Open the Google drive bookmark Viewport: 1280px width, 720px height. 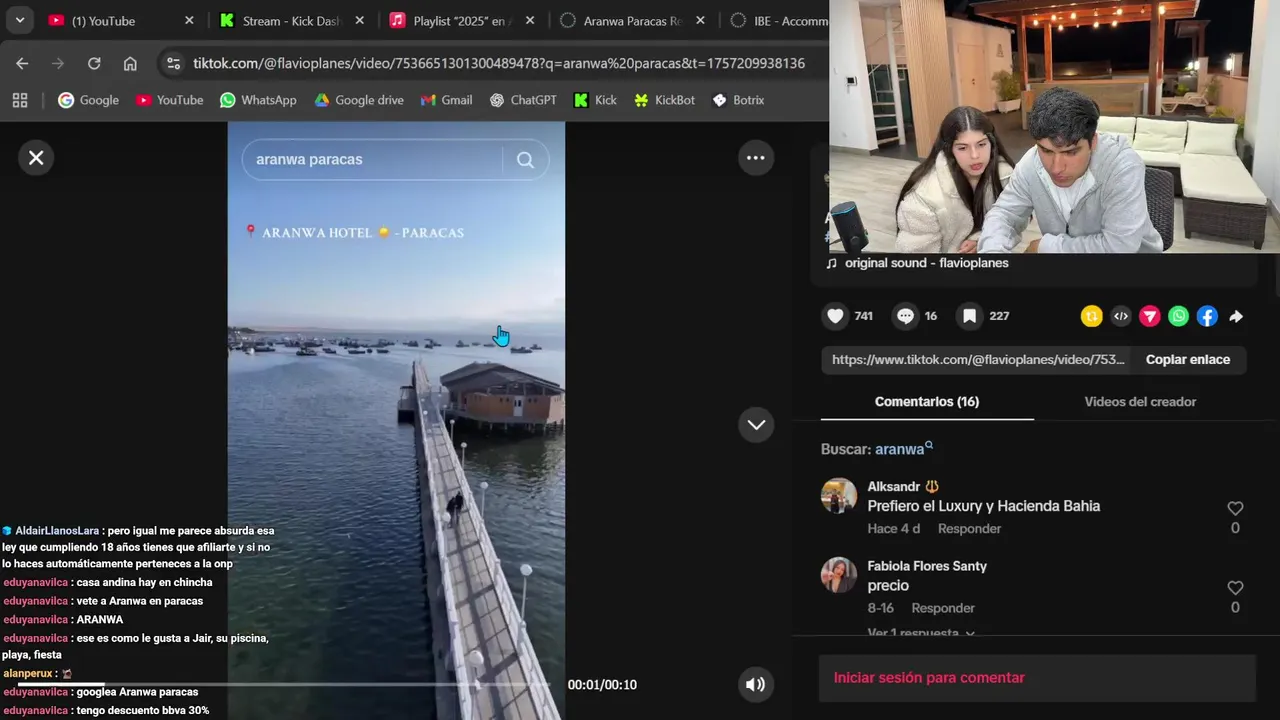[359, 100]
